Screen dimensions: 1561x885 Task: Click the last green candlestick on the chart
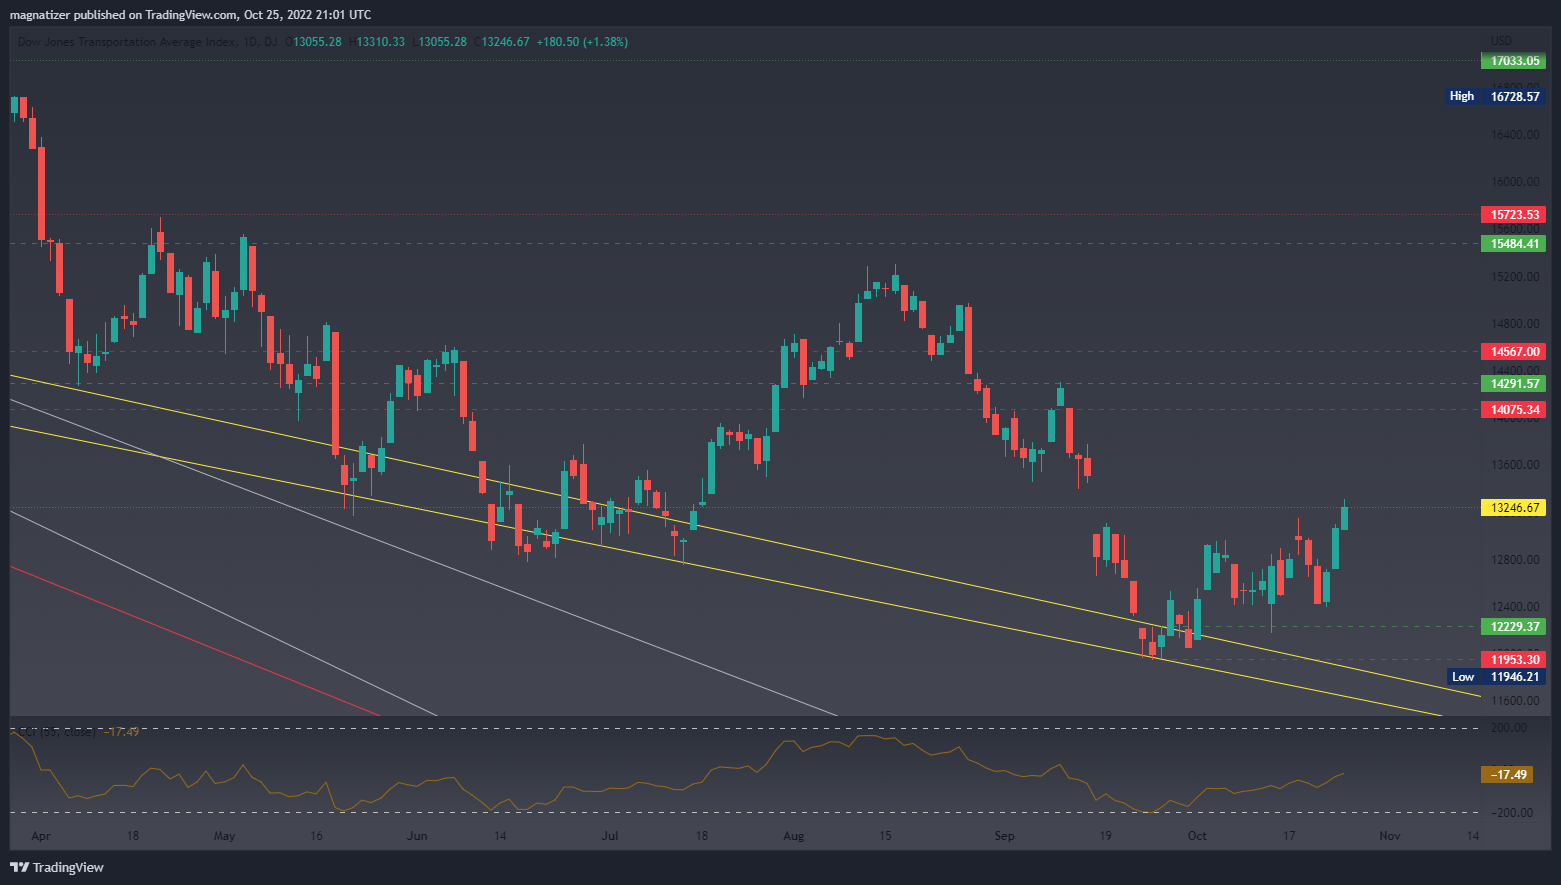[1345, 517]
